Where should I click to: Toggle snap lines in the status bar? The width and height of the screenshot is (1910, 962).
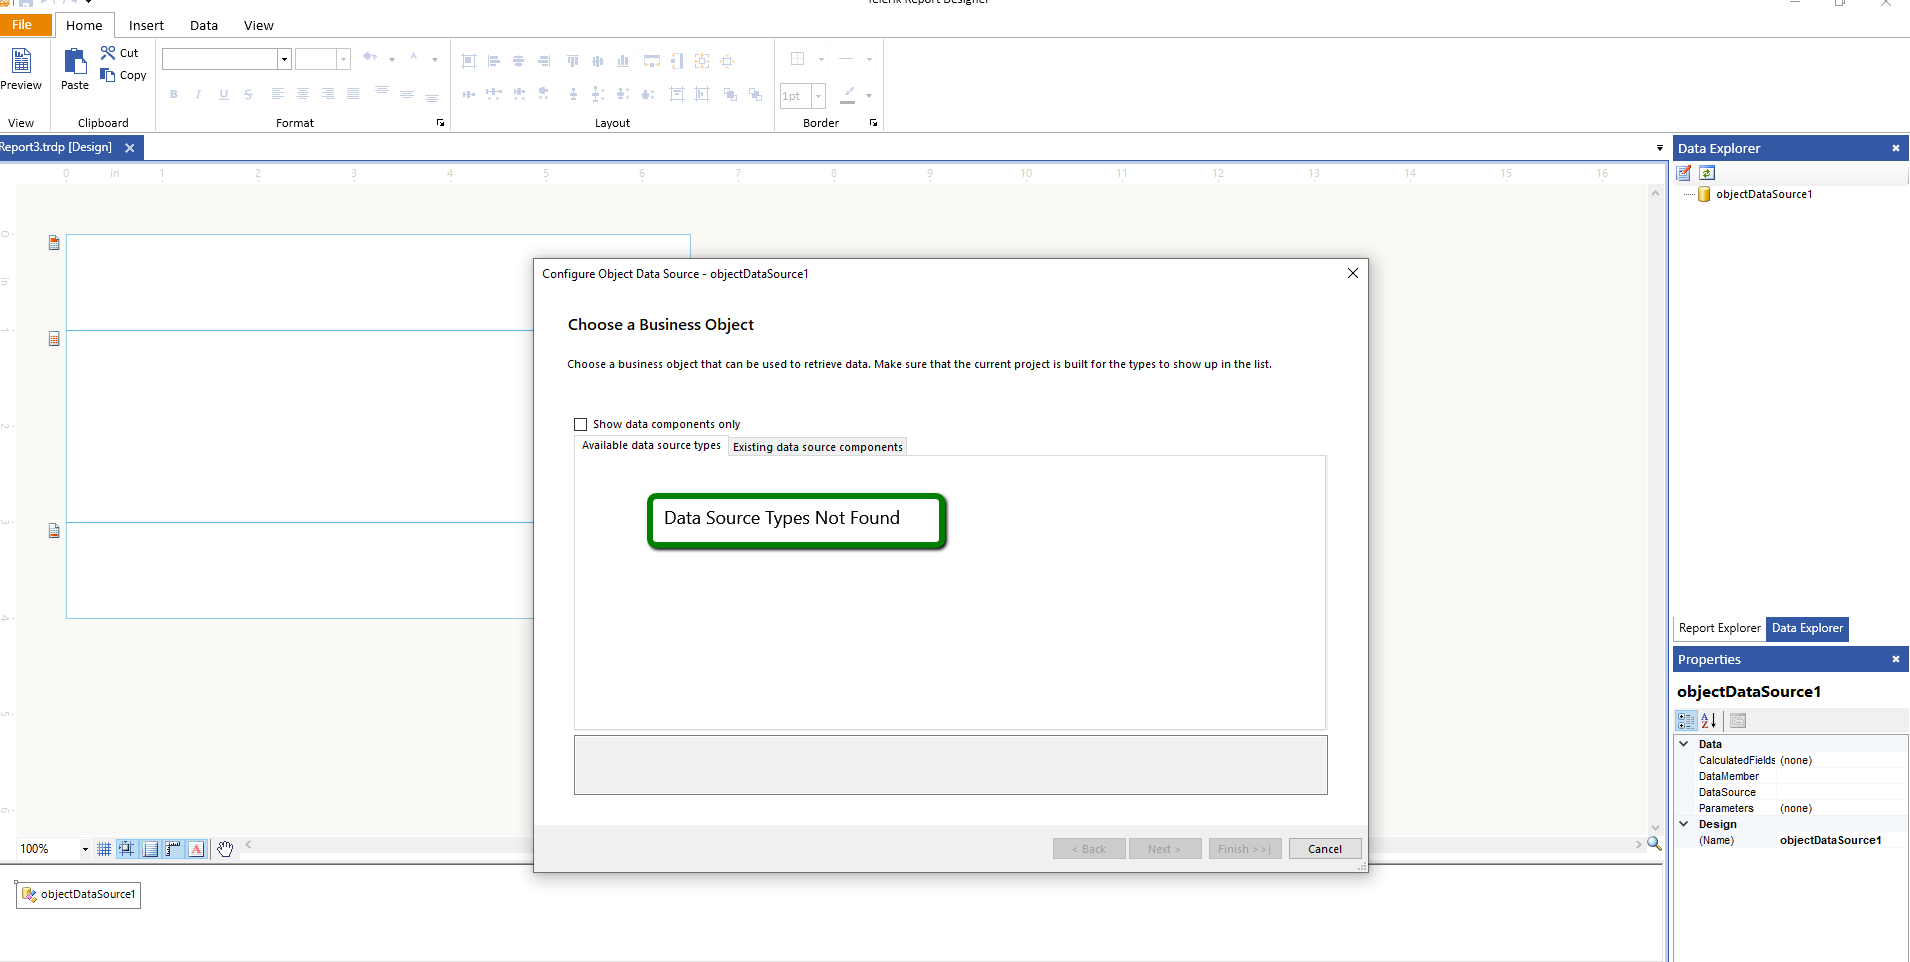point(127,848)
